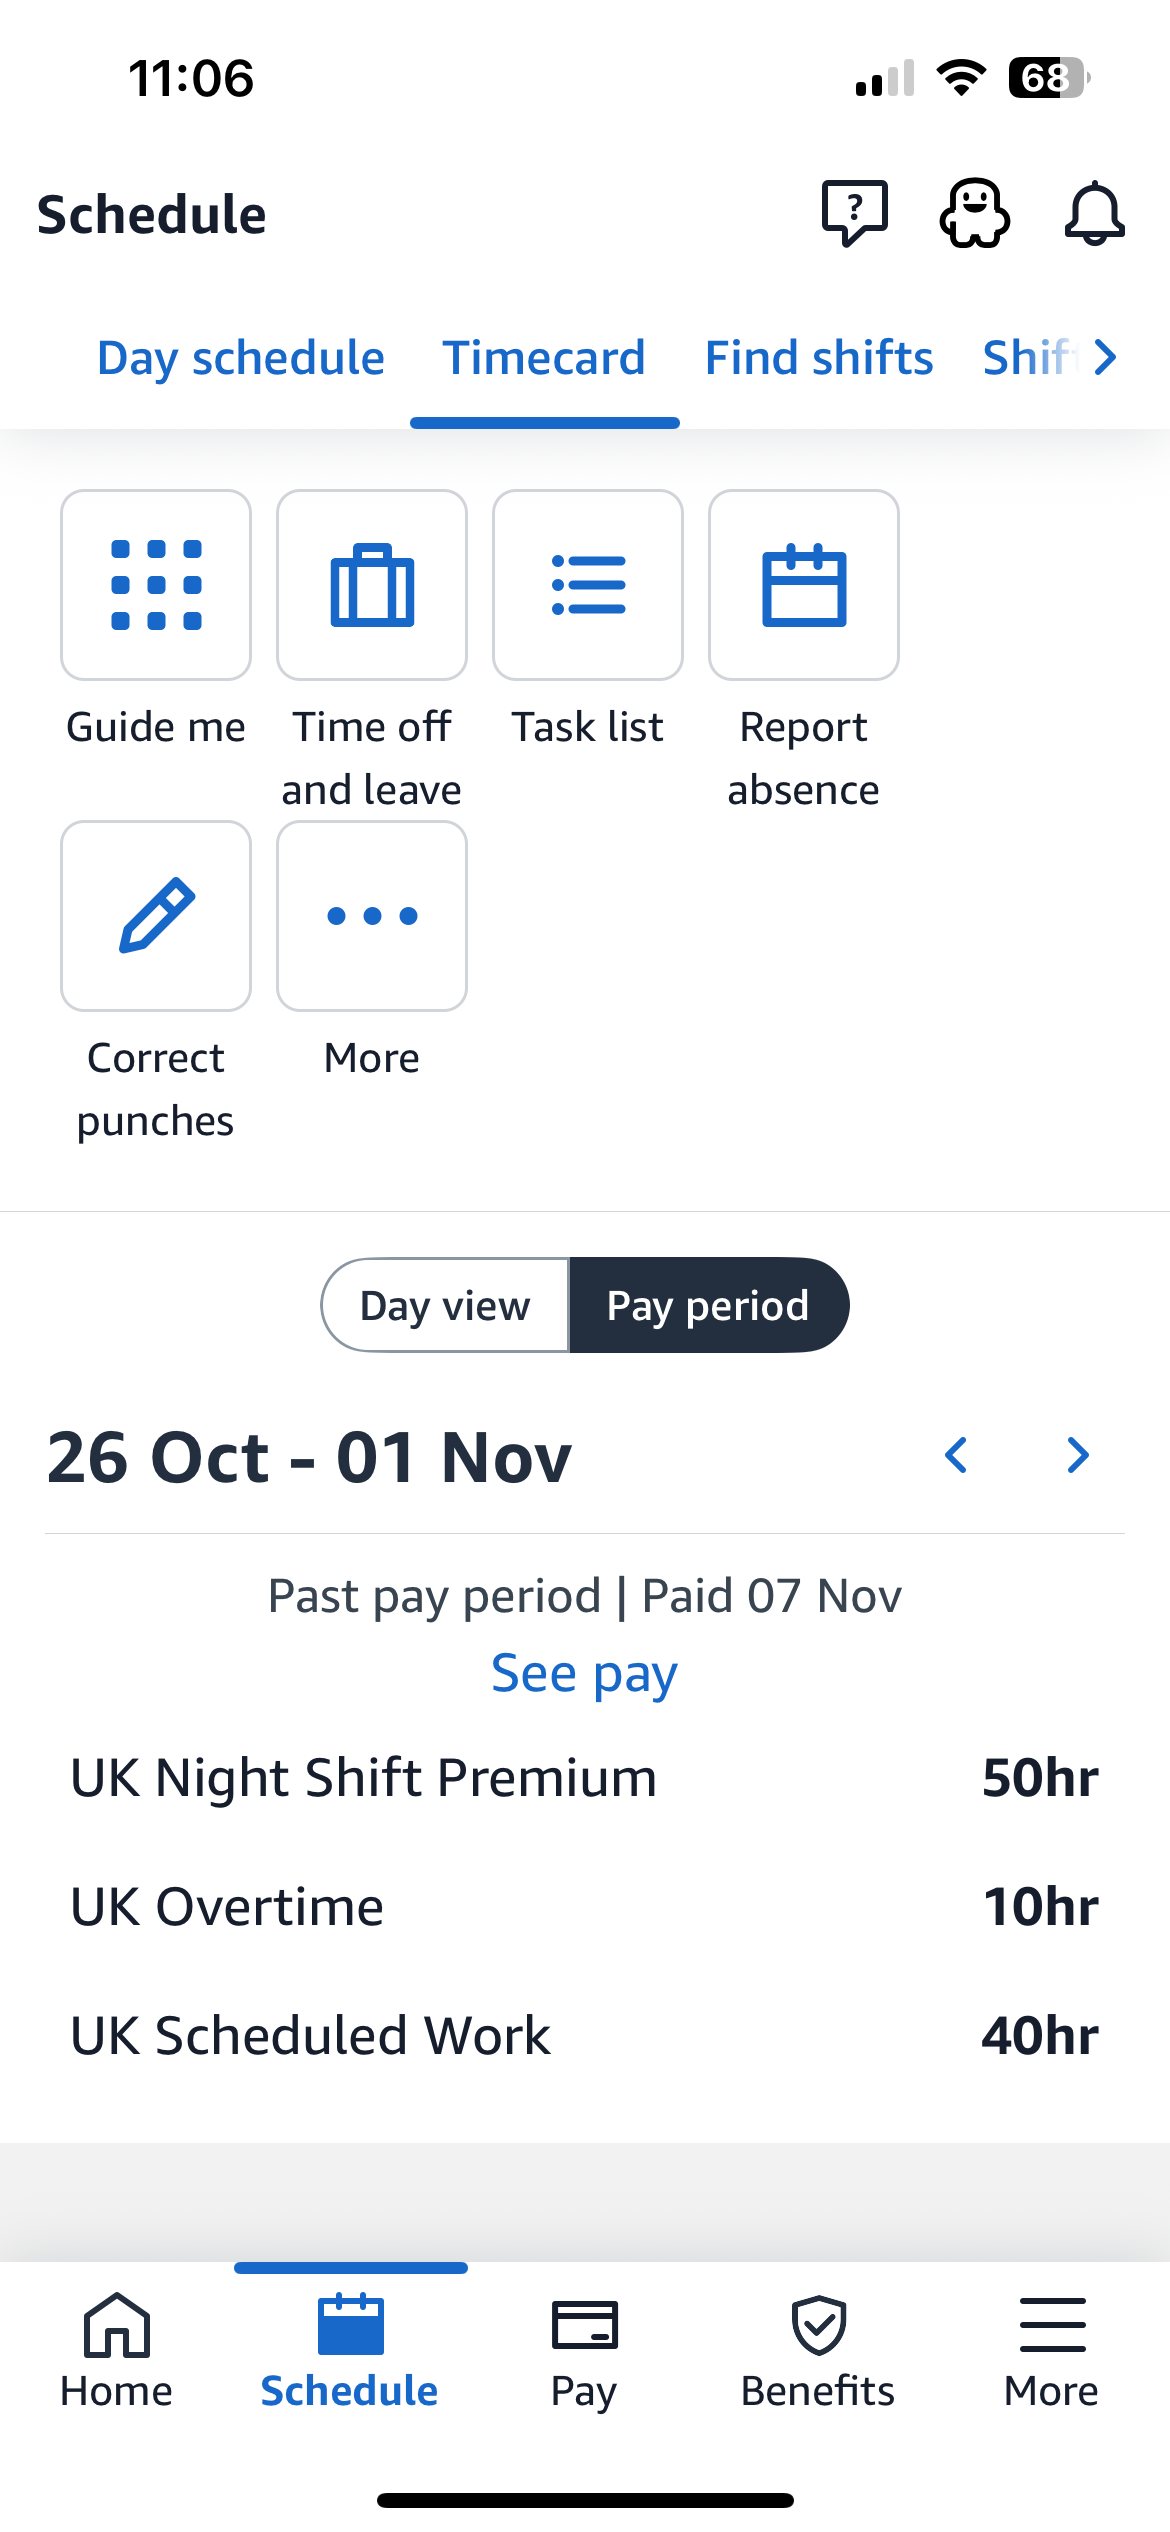
Task: Switch to Day view
Action: (x=445, y=1305)
